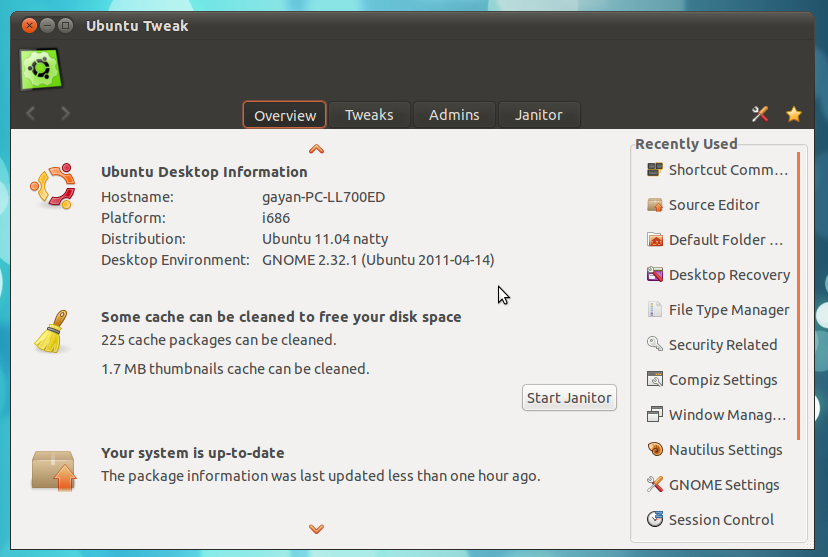Image resolution: width=828 pixels, height=557 pixels.
Task: Click the Default Folder icon
Action: pyautogui.click(x=655, y=240)
